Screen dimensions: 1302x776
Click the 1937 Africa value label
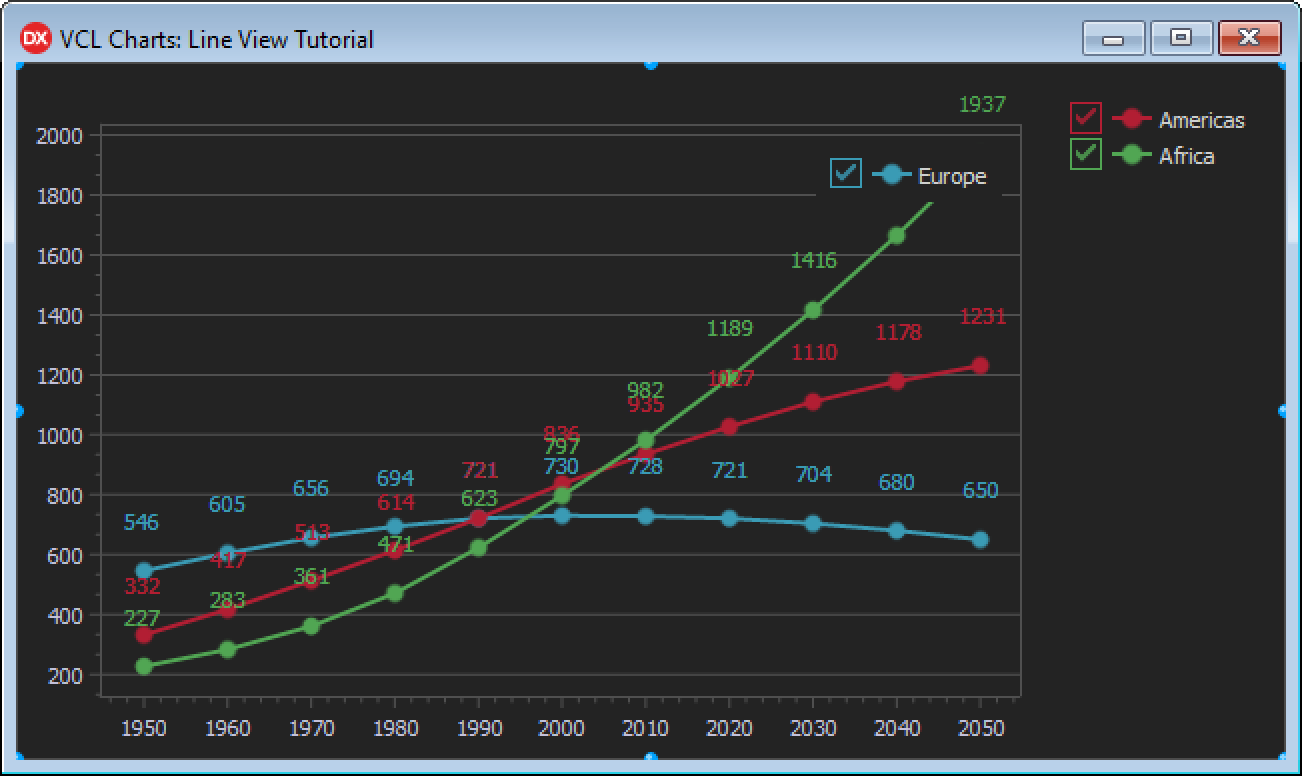tap(981, 104)
